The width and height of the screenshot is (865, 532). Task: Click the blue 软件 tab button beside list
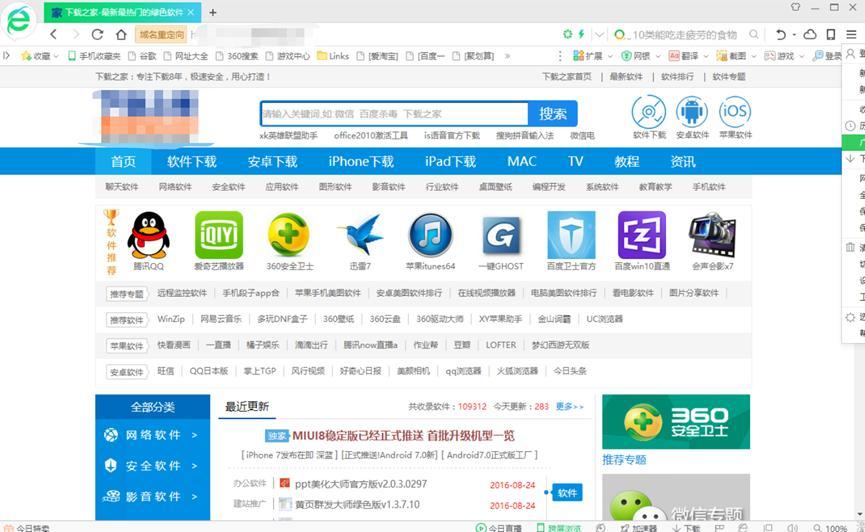point(567,493)
